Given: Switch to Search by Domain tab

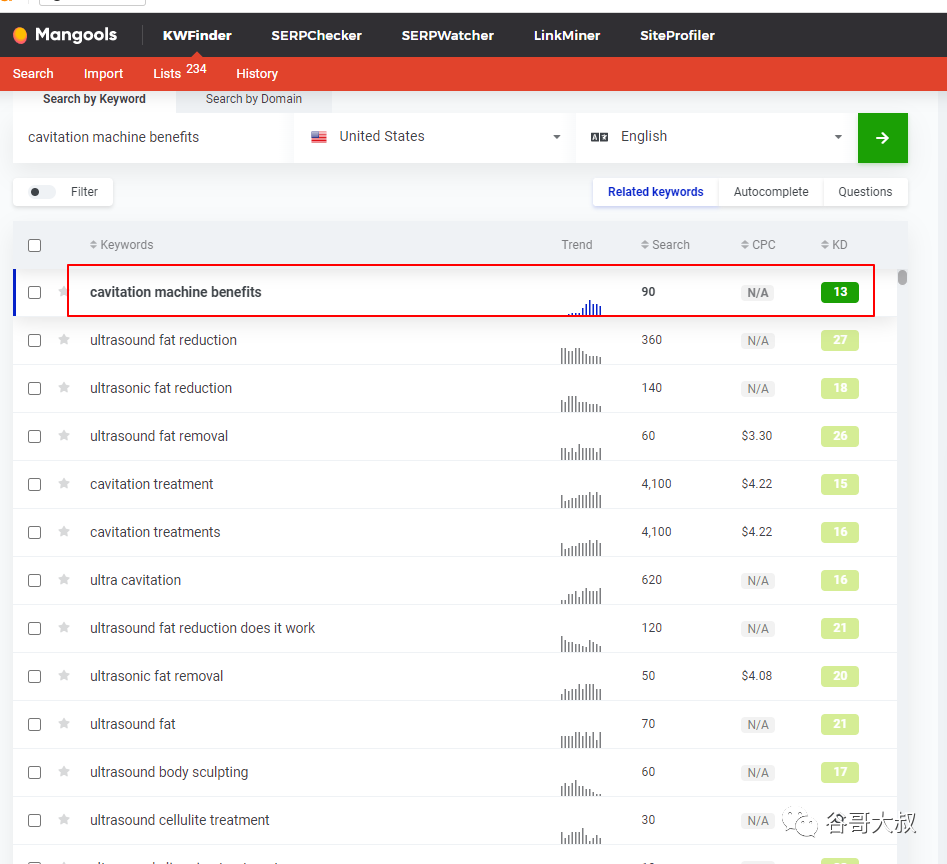Looking at the screenshot, I should pyautogui.click(x=254, y=99).
